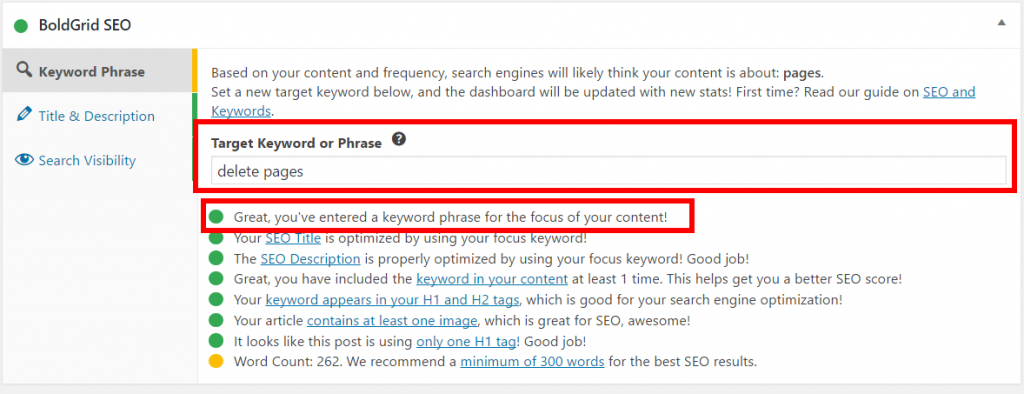Click the contains at least one image link

click(x=392, y=321)
